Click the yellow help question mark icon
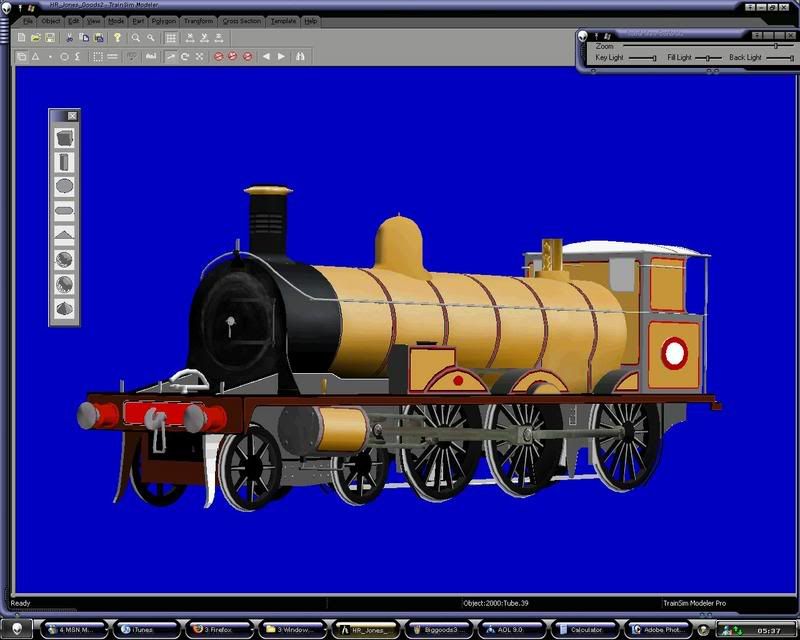This screenshot has height=640, width=800. point(117,38)
